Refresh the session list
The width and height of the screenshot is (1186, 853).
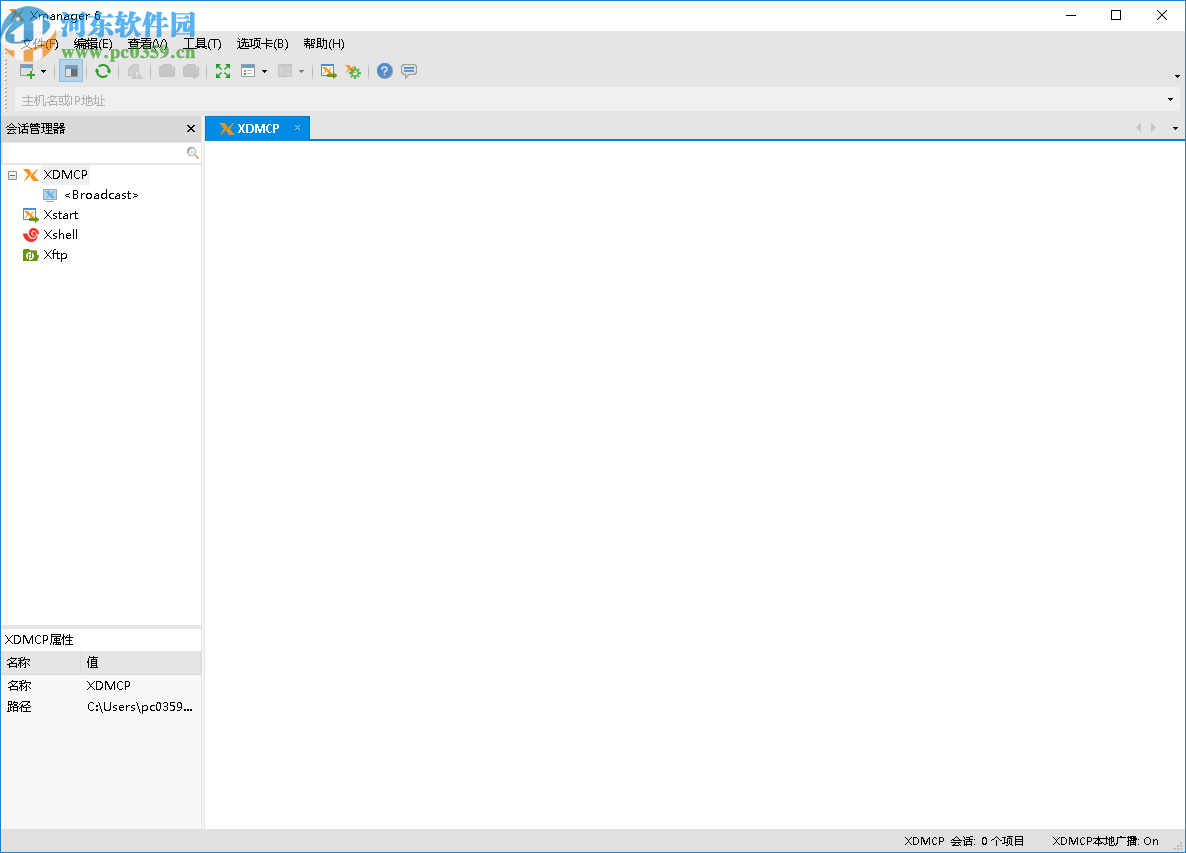[103, 71]
